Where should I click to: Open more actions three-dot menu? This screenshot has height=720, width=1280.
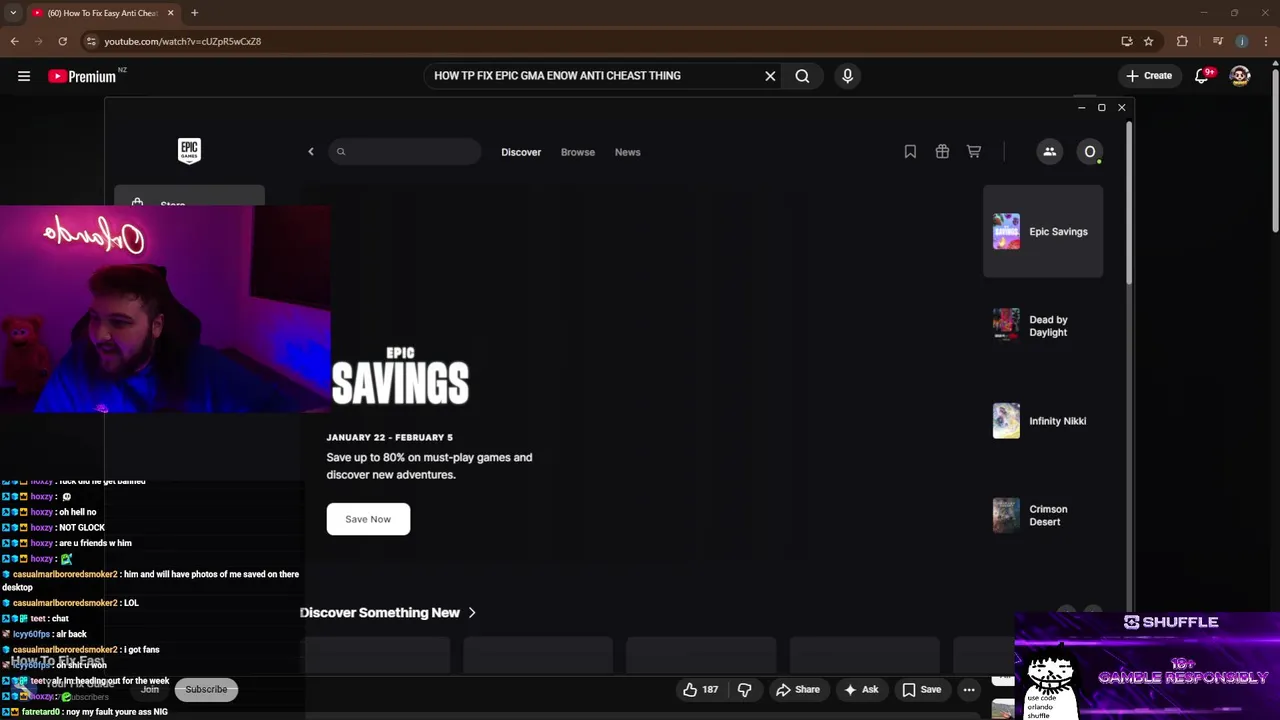(969, 690)
